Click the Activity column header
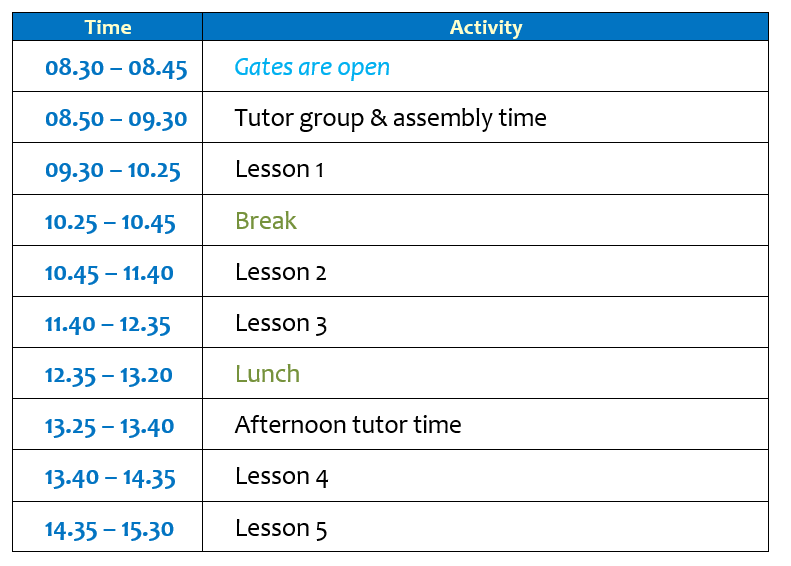The image size is (791, 566). click(485, 27)
